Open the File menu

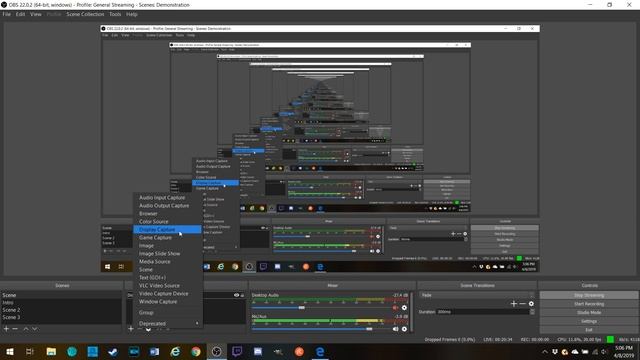pos(7,14)
